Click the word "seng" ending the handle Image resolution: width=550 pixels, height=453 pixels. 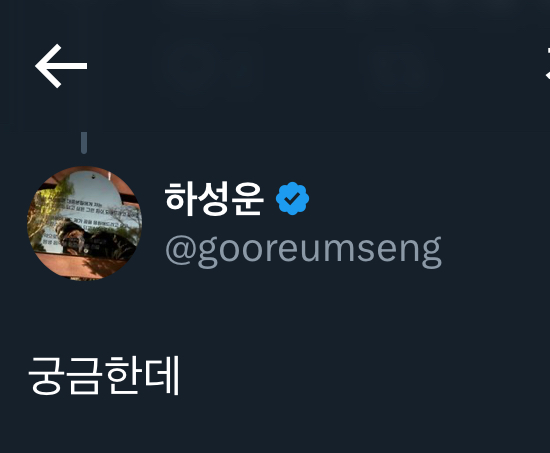(x=396, y=252)
